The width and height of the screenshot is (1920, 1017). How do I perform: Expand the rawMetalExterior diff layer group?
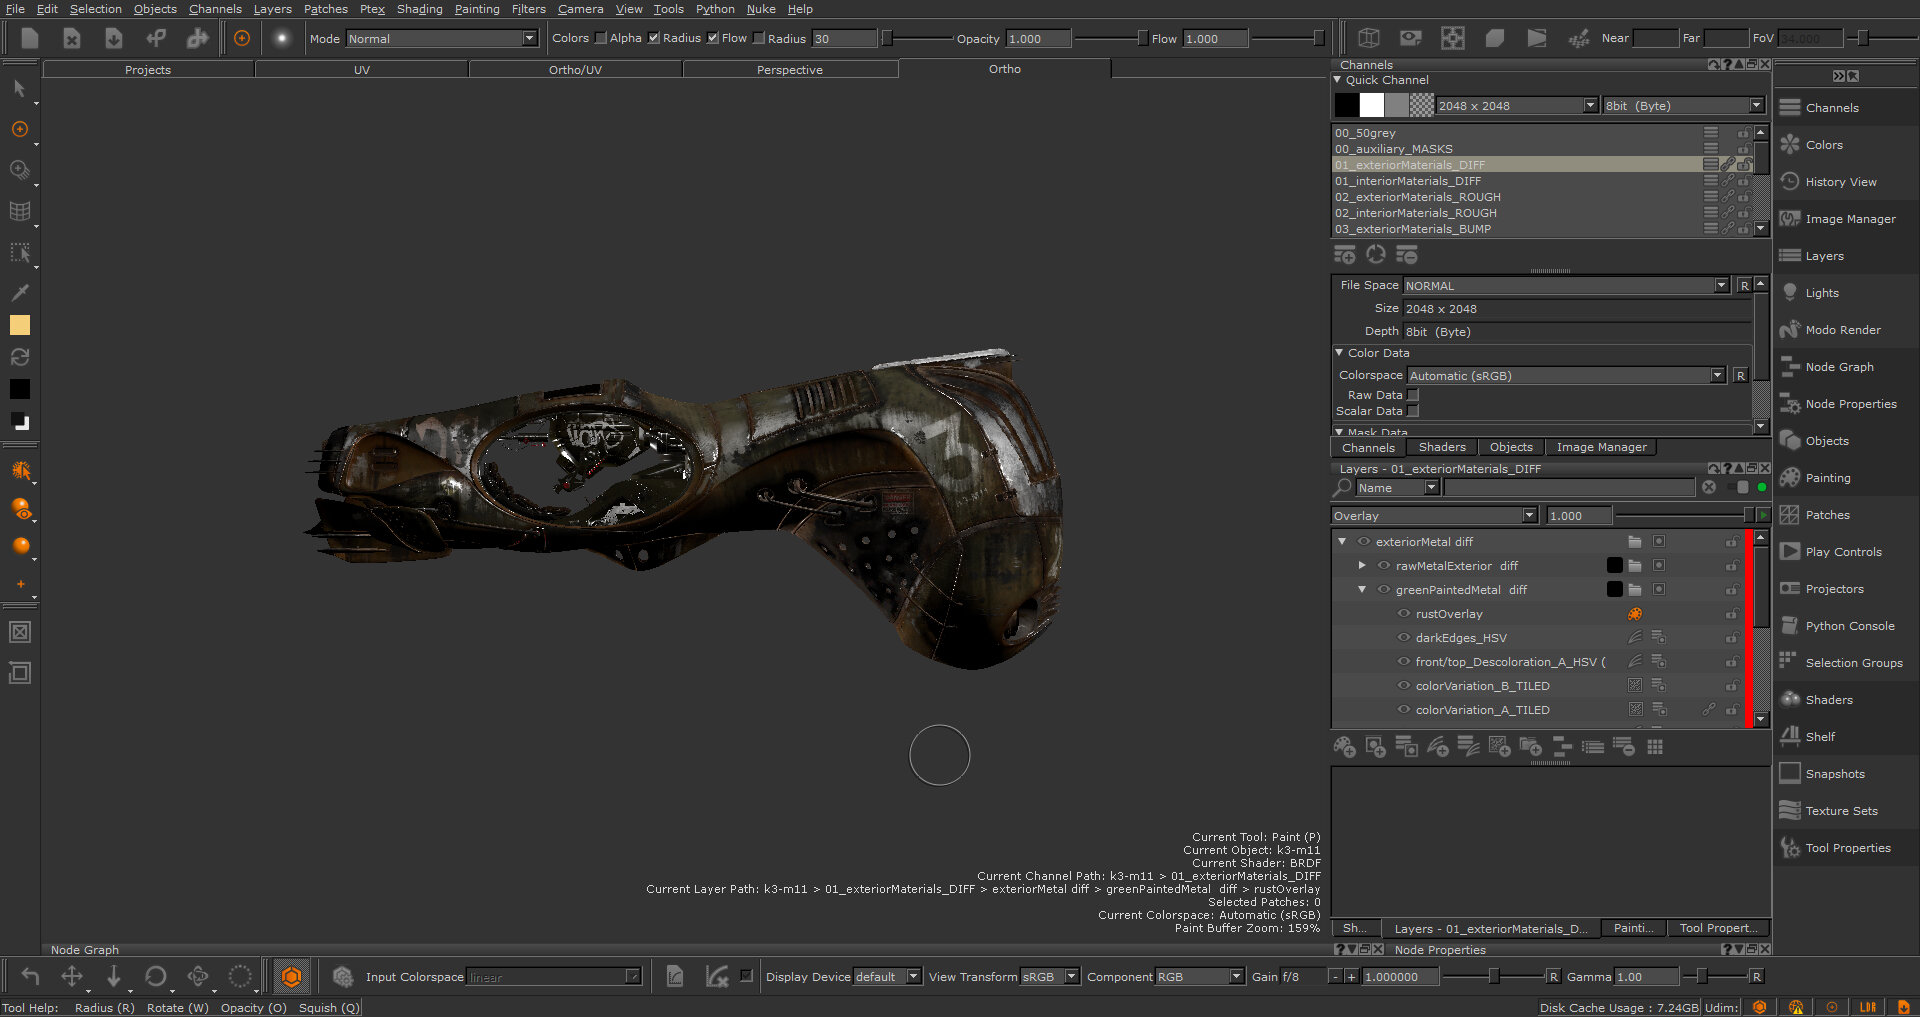(1362, 566)
